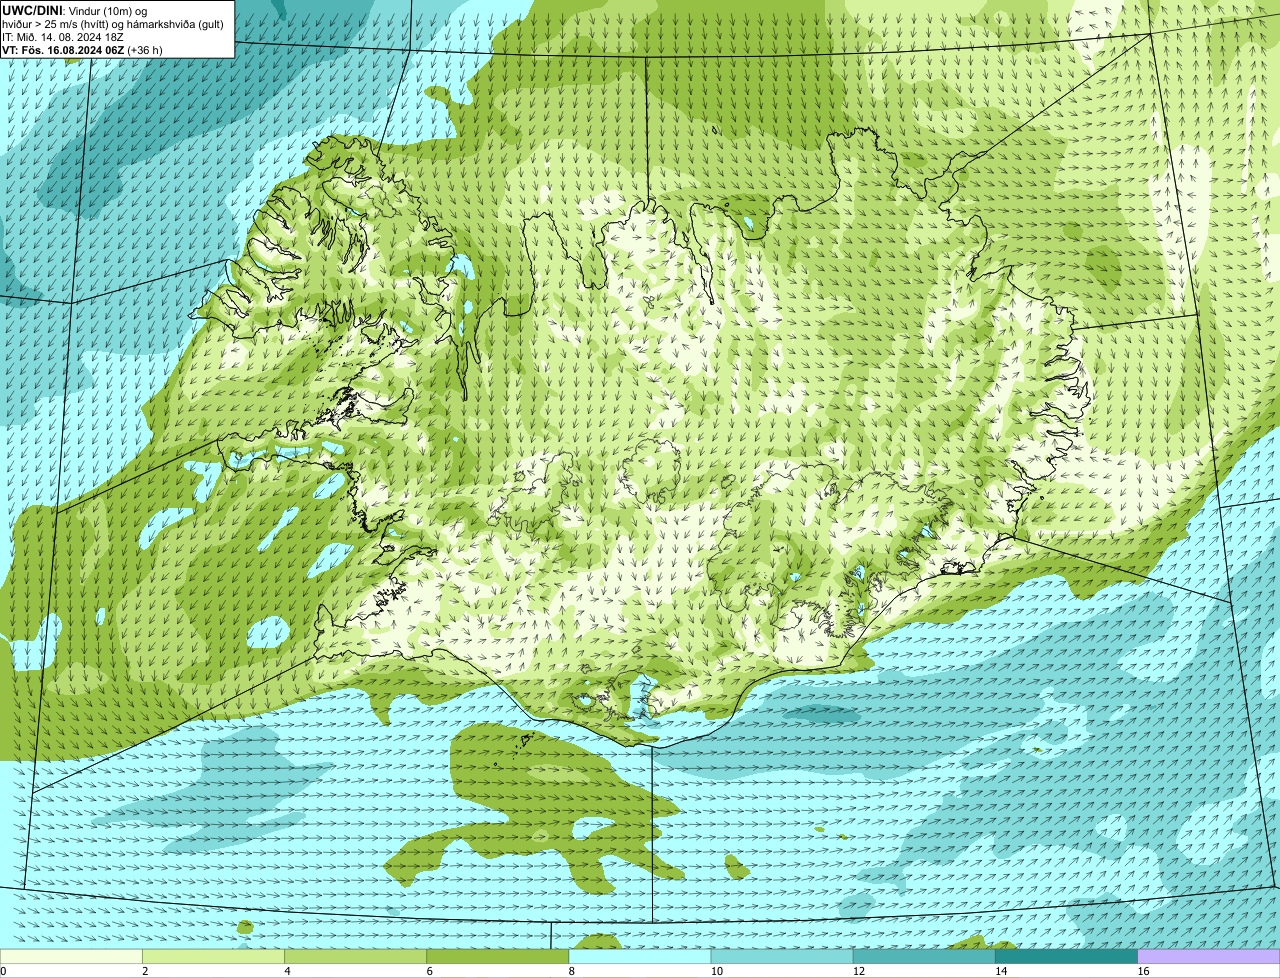Click the '0' label on the legend scale

click(x=3, y=971)
